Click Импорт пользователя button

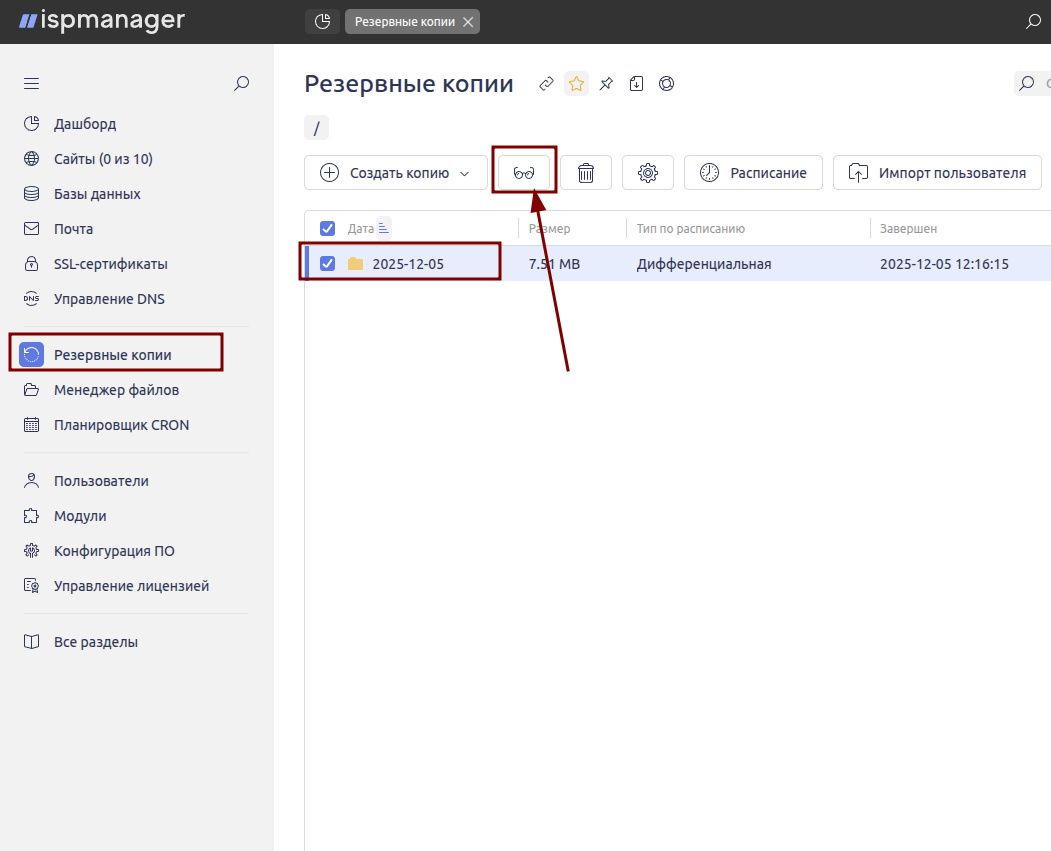point(937,173)
